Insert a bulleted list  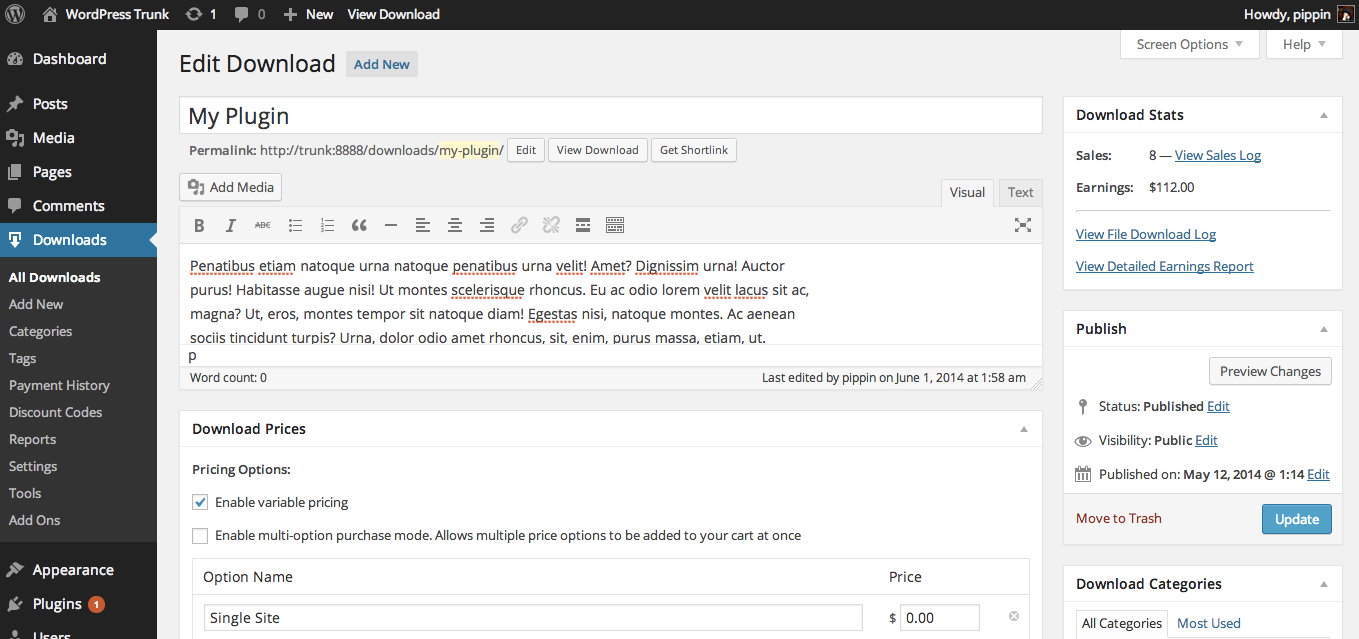(295, 225)
